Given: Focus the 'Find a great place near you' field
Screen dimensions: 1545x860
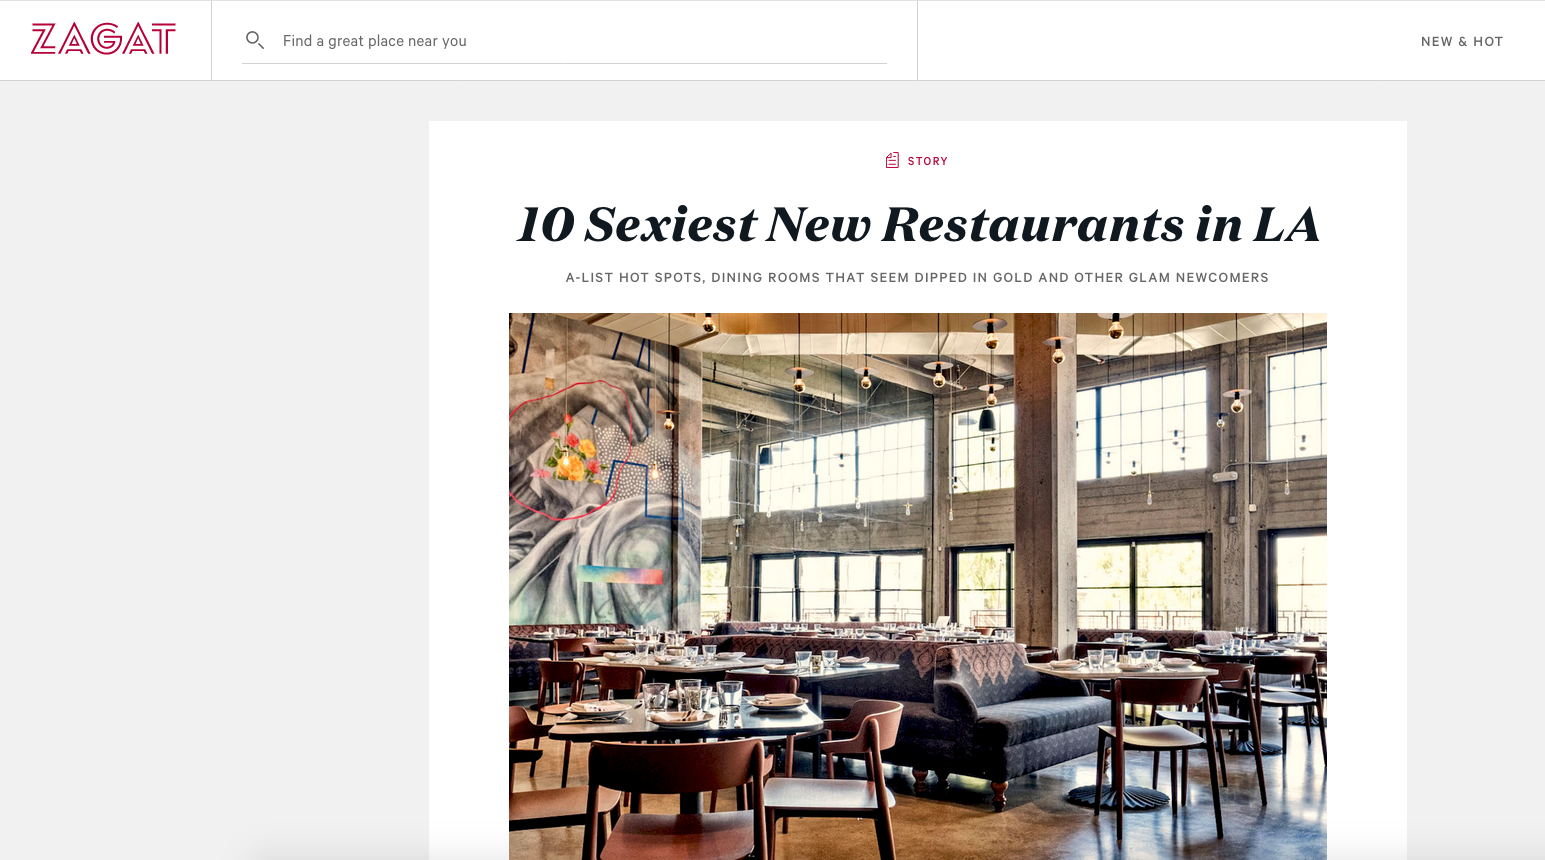Looking at the screenshot, I should [x=564, y=41].
